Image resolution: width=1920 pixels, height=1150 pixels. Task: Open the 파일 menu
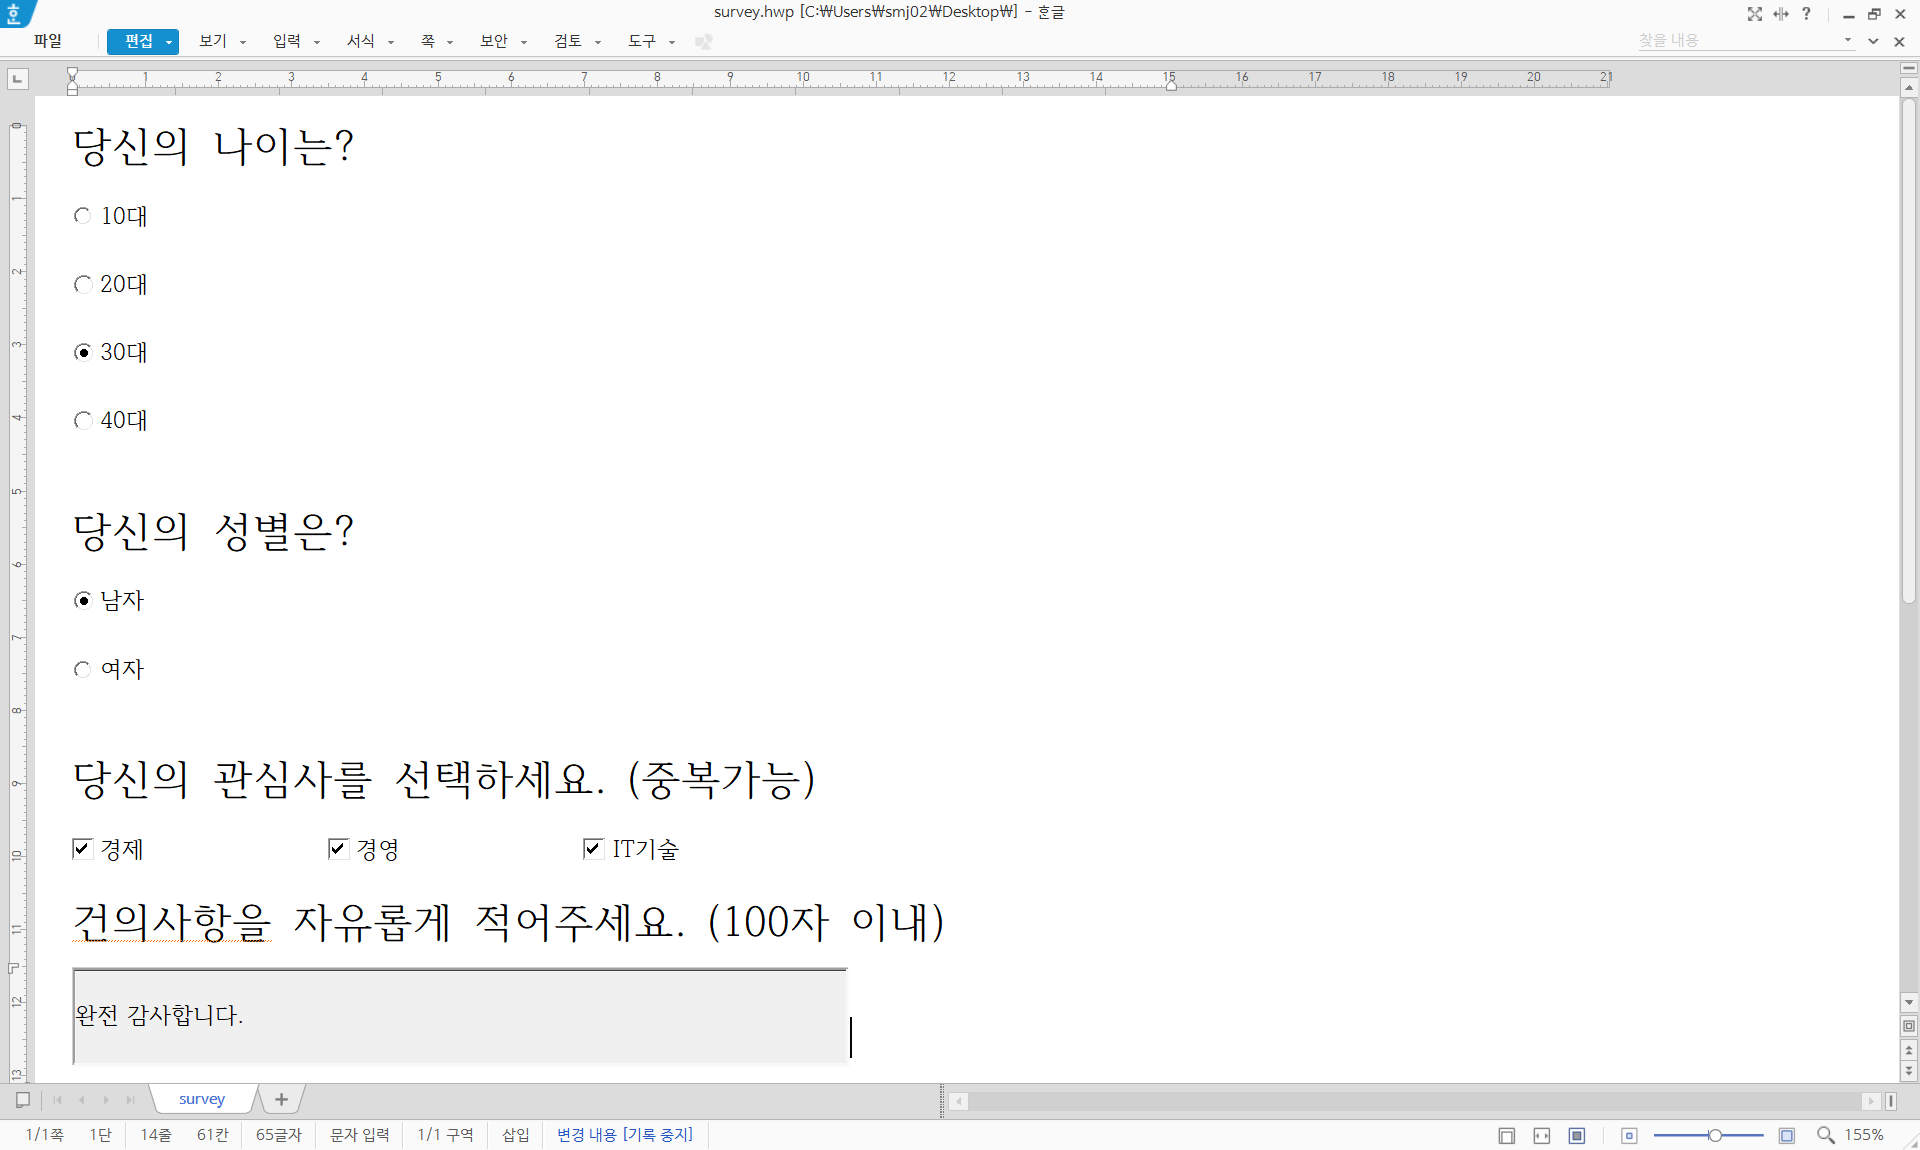point(48,41)
